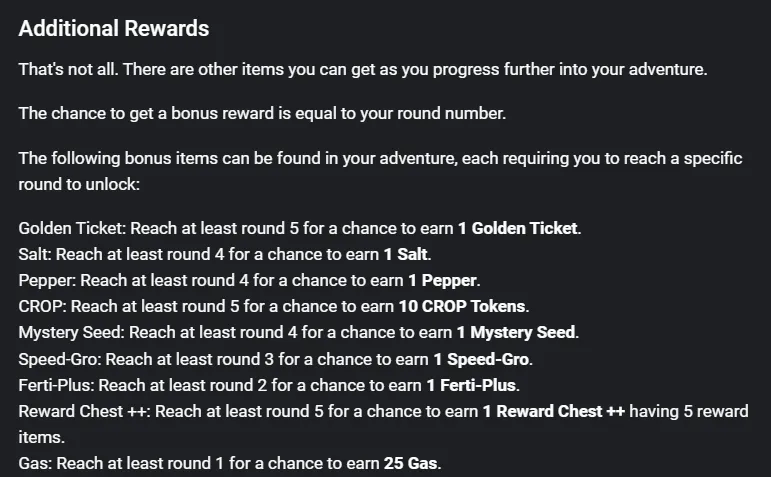Screen dimensions: 771x477
Task: Click the Additional Rewards heading
Action: [114, 29]
